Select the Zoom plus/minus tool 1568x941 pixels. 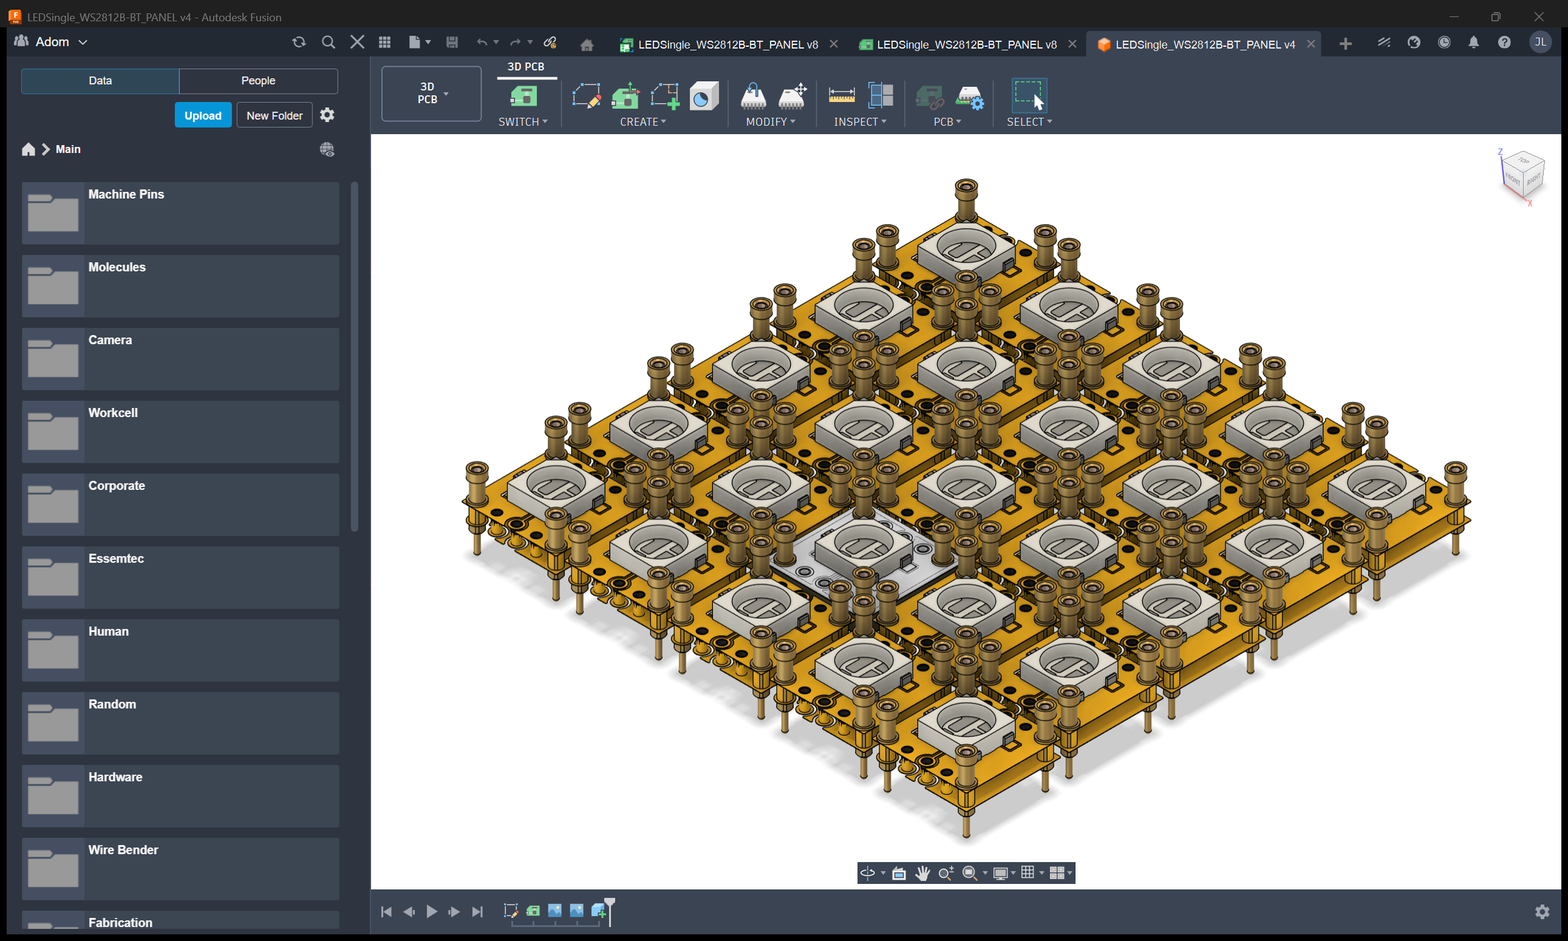pyautogui.click(x=946, y=873)
